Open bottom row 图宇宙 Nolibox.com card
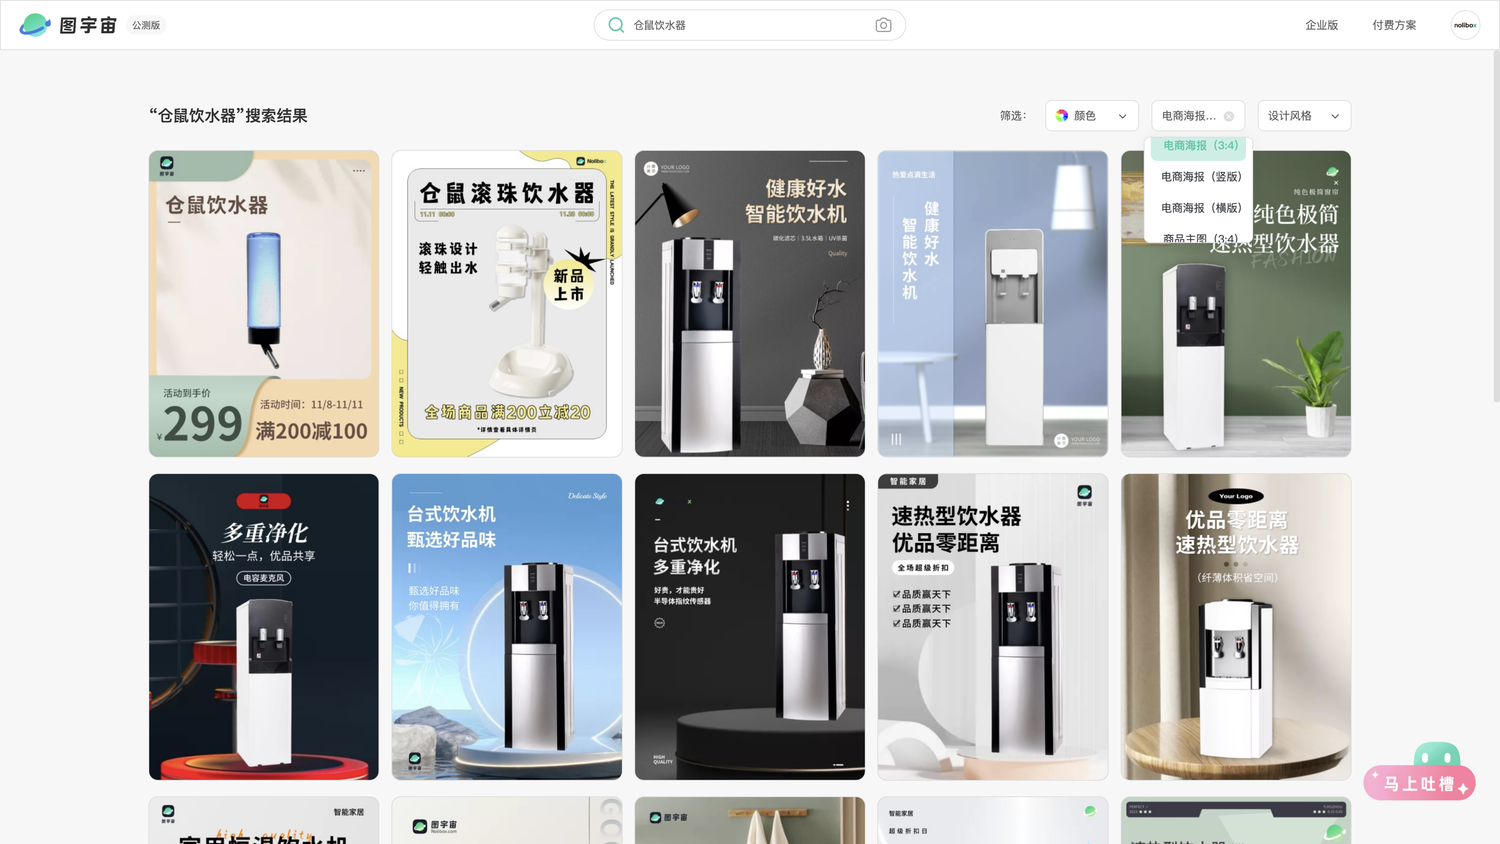 point(507,821)
